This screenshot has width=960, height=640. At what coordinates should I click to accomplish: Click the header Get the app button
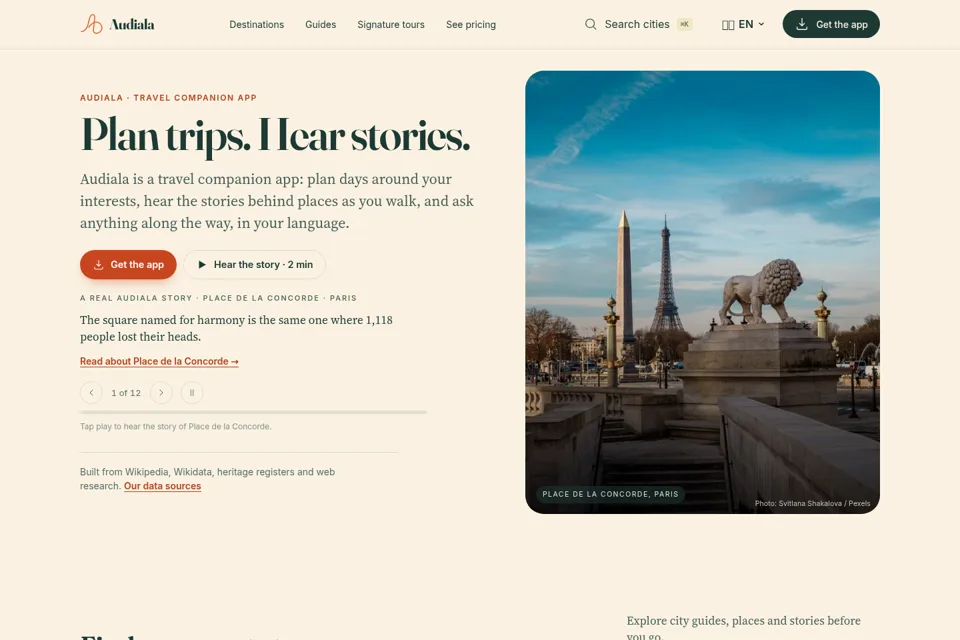click(831, 24)
